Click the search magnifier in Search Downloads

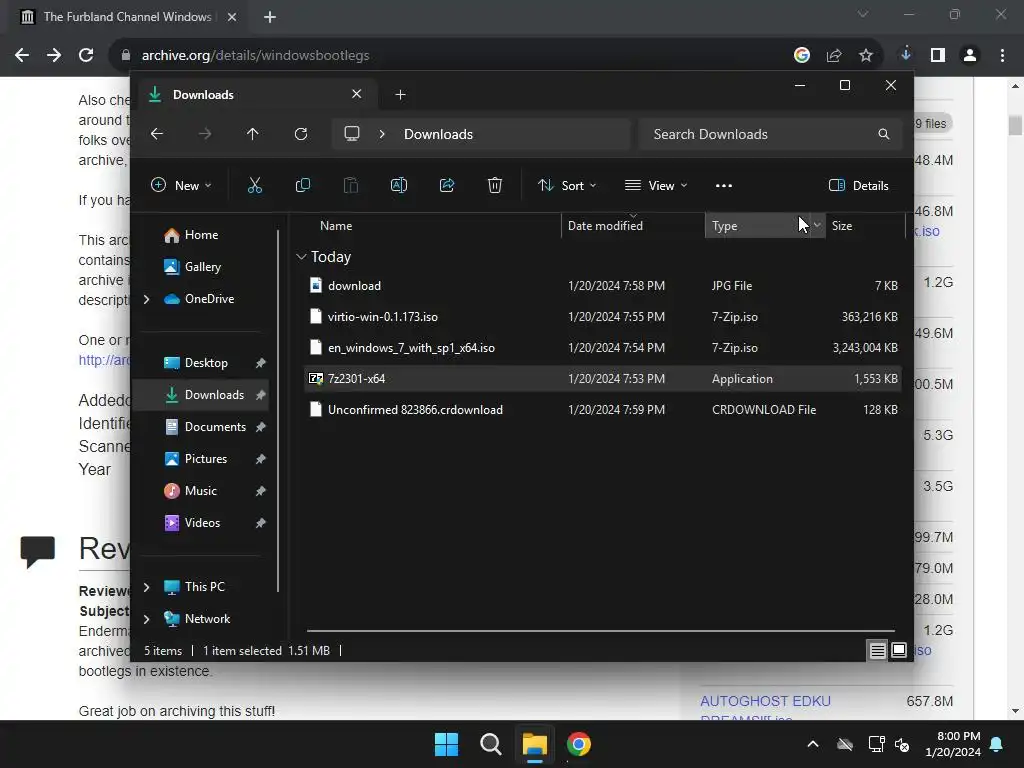[884, 134]
